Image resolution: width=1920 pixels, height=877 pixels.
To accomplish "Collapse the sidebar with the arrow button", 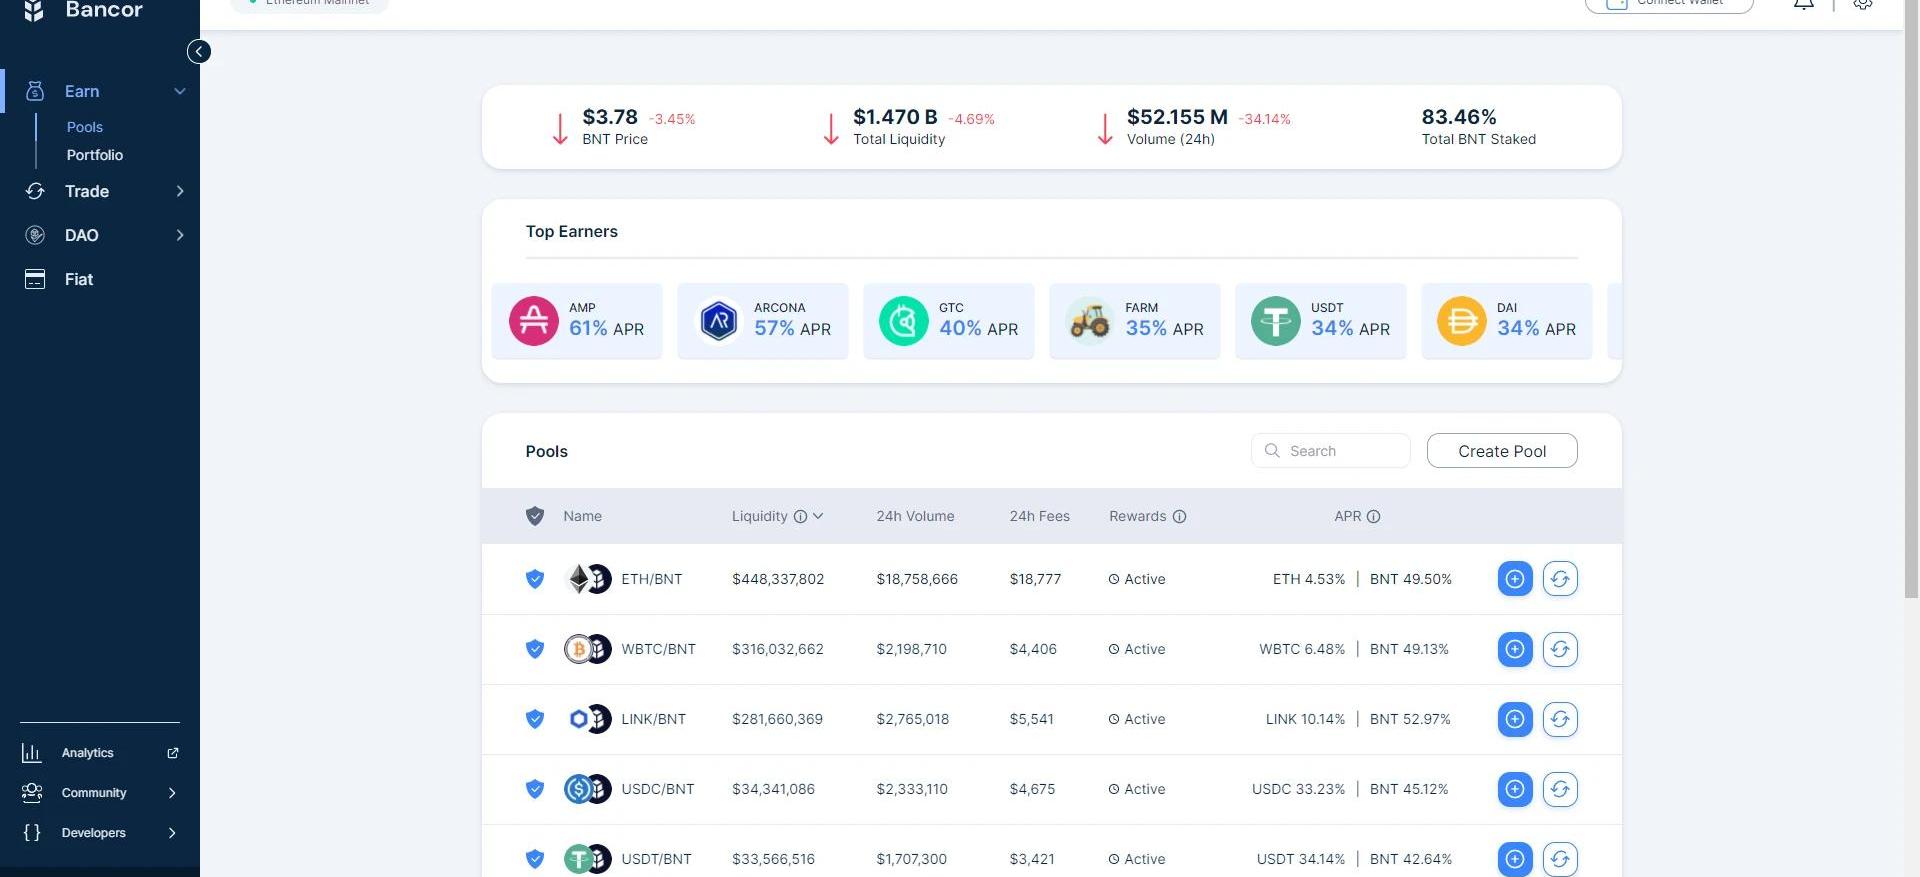I will click(x=199, y=52).
